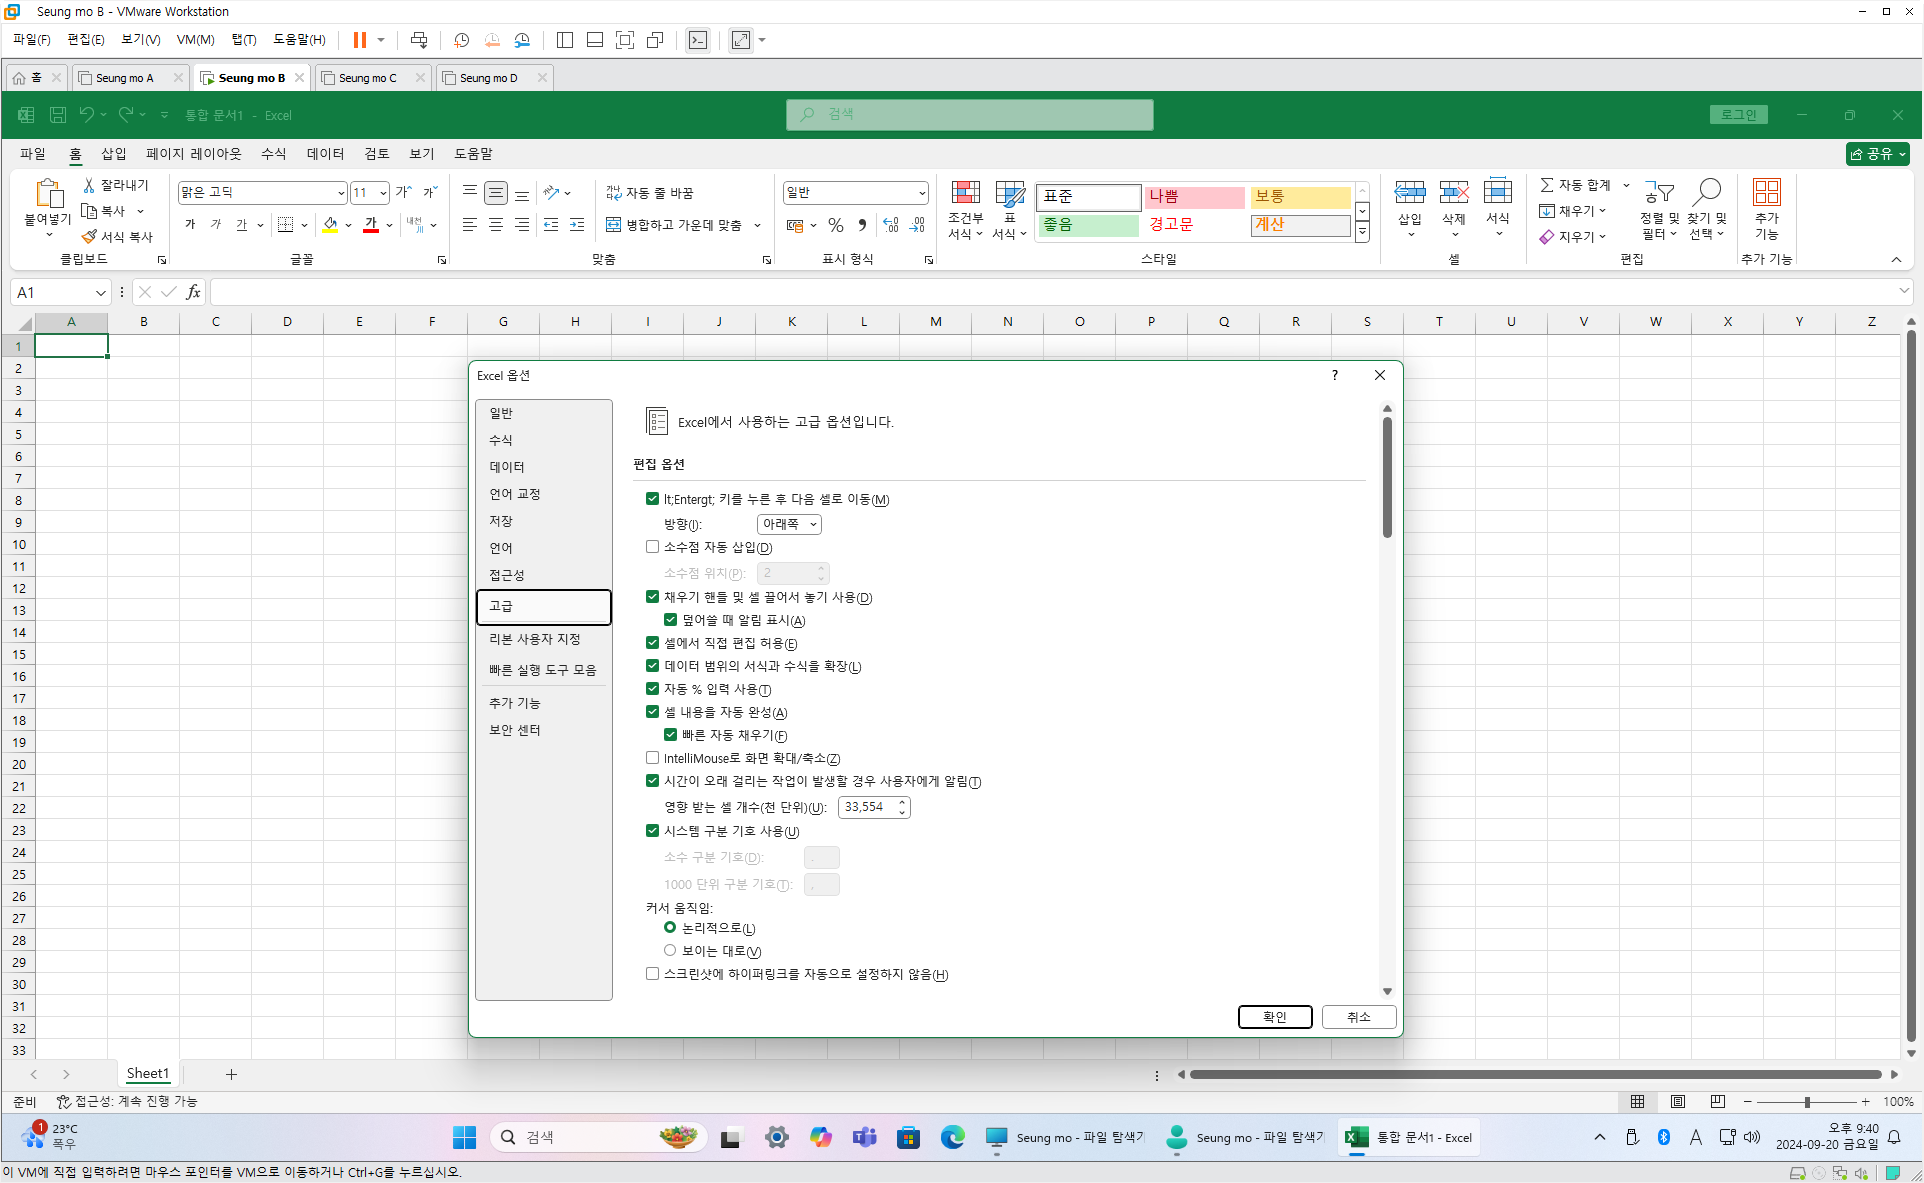This screenshot has height=1183, width=1924.
Task: Switch to the Seung mo C tab
Action: (x=367, y=78)
